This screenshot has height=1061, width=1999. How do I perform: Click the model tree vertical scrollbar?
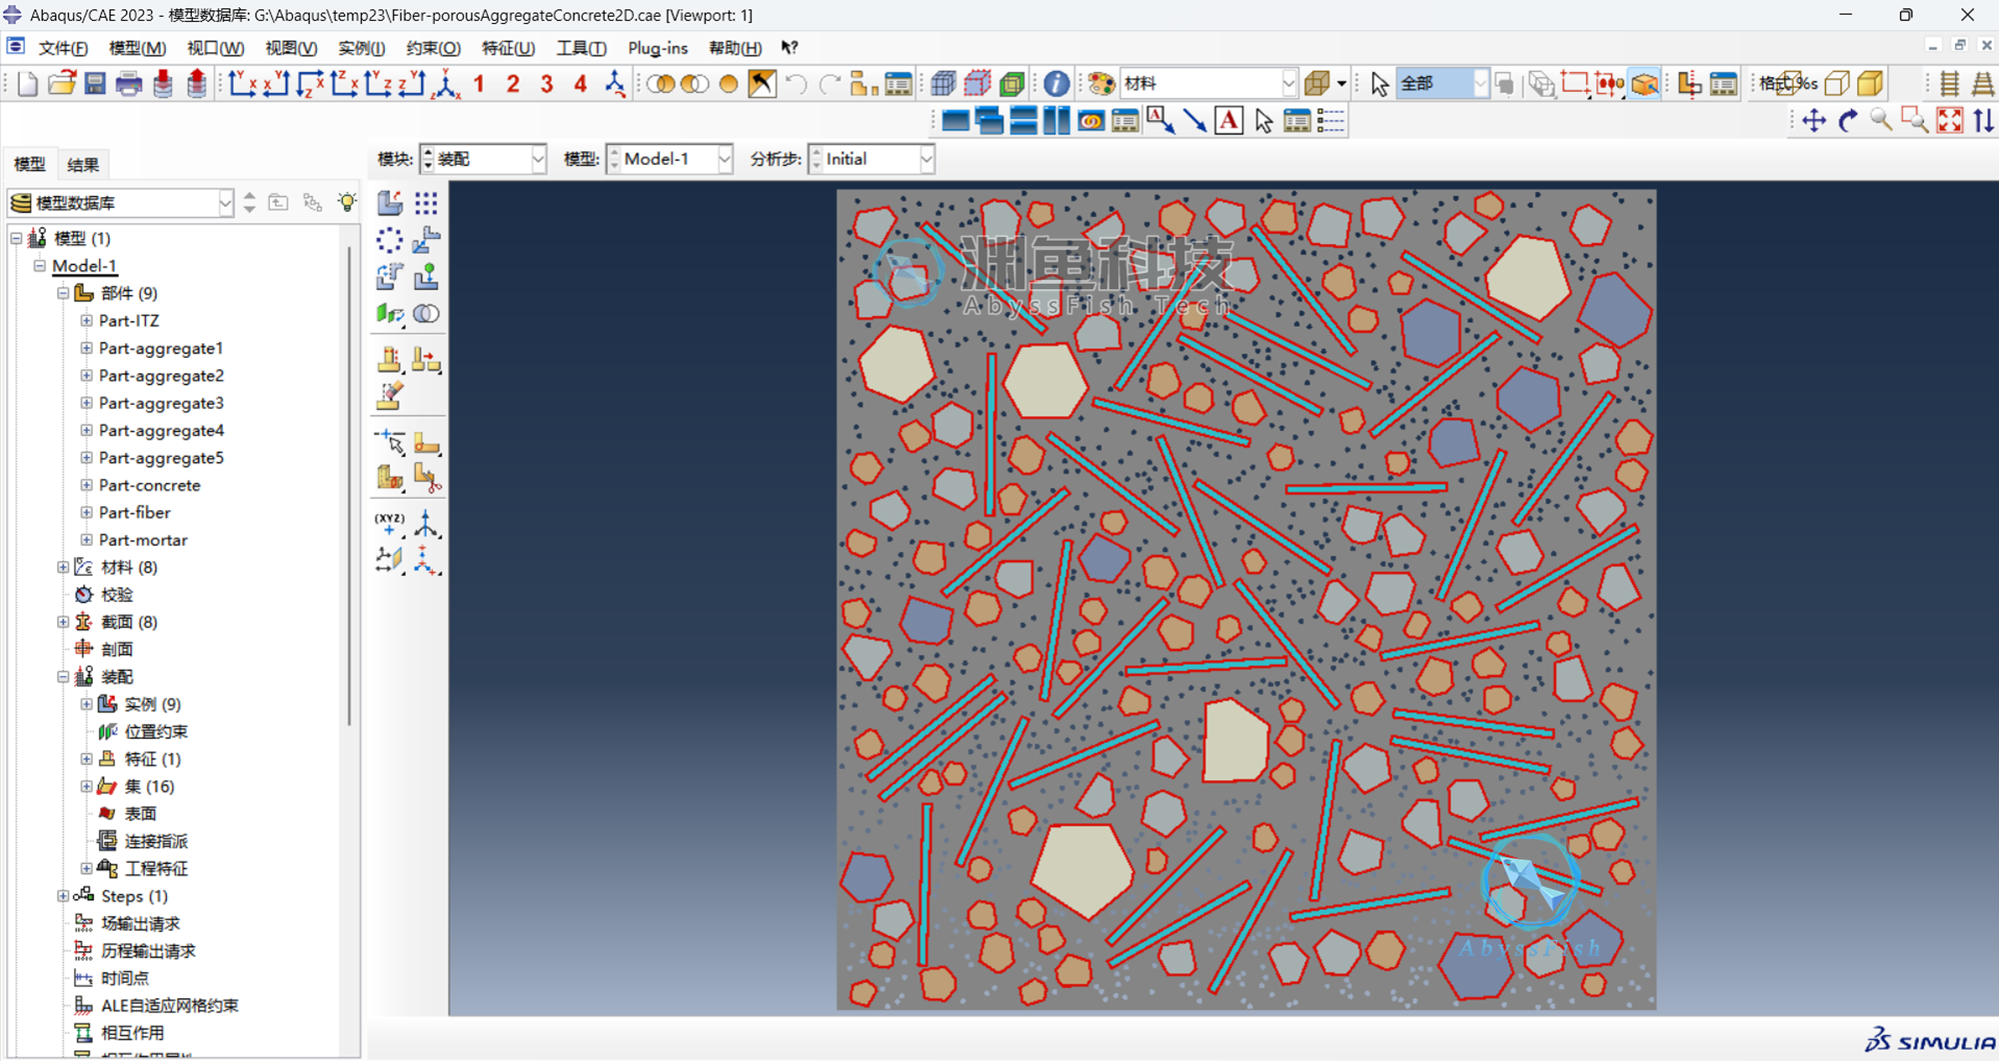(349, 485)
